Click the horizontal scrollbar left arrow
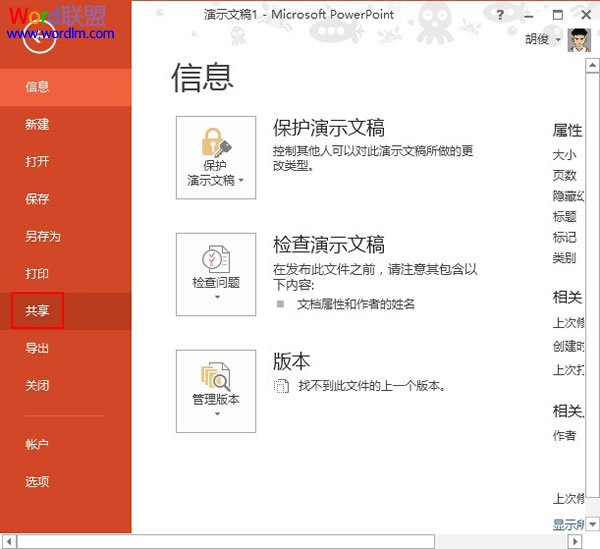 pos(9,541)
